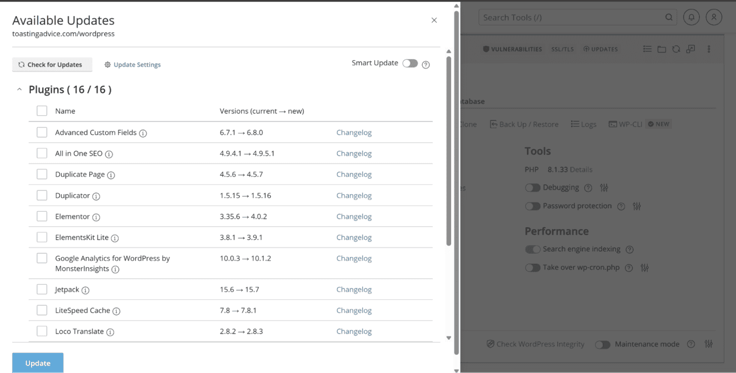736x373 pixels.
Task: Collapse the Plugins section chevron
Action: tap(19, 89)
